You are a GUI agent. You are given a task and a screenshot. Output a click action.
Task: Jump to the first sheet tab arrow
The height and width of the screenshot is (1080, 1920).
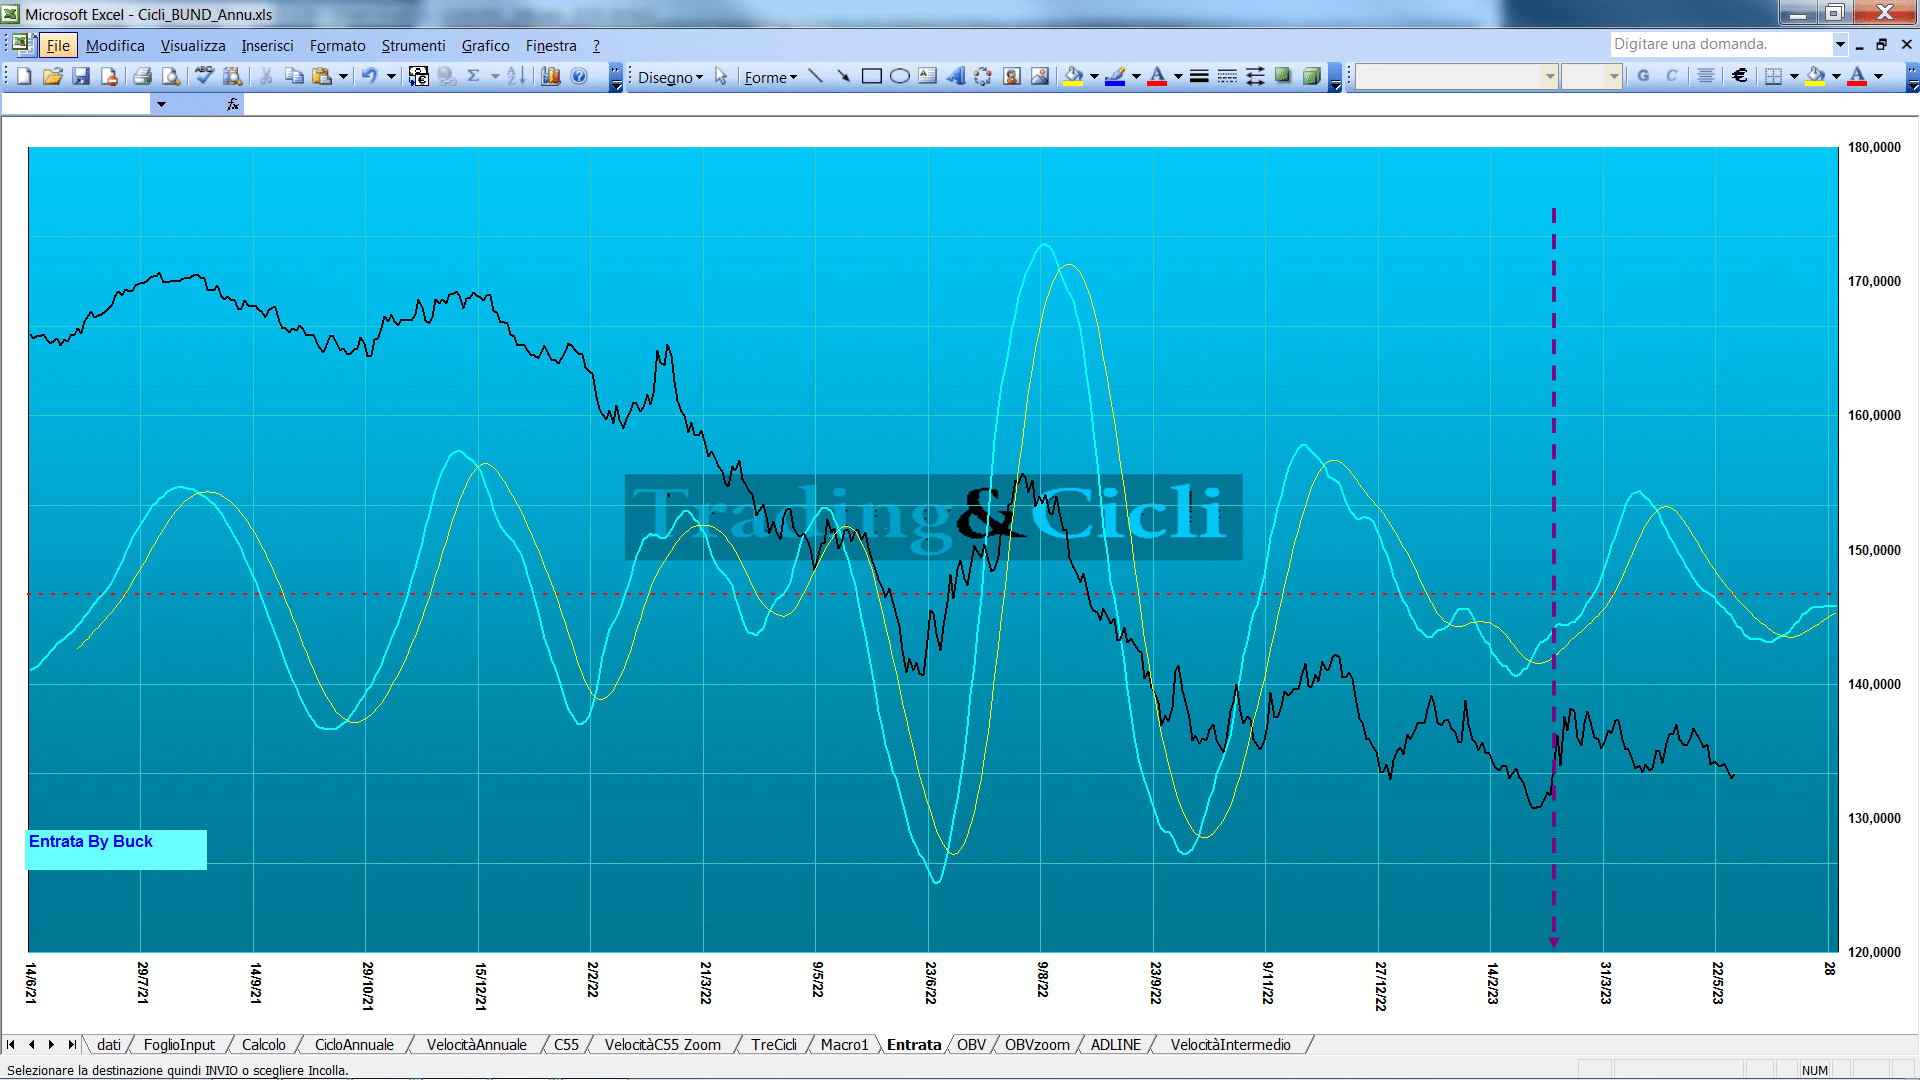pyautogui.click(x=11, y=1045)
